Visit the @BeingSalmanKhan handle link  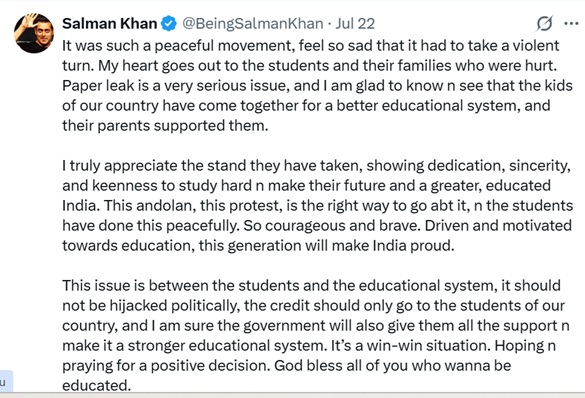(x=253, y=23)
